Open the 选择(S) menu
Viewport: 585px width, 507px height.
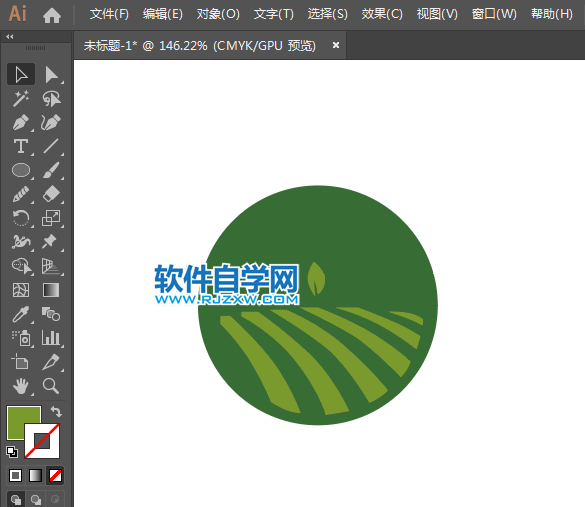pyautogui.click(x=328, y=14)
